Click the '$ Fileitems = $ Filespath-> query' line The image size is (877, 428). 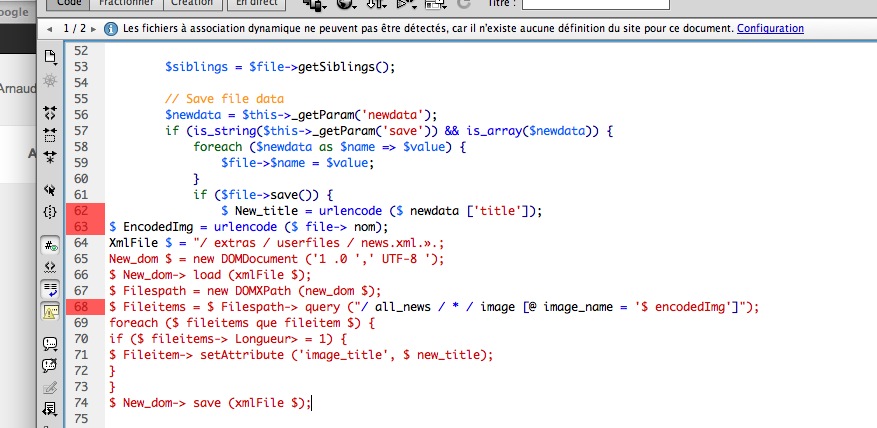pos(434,307)
